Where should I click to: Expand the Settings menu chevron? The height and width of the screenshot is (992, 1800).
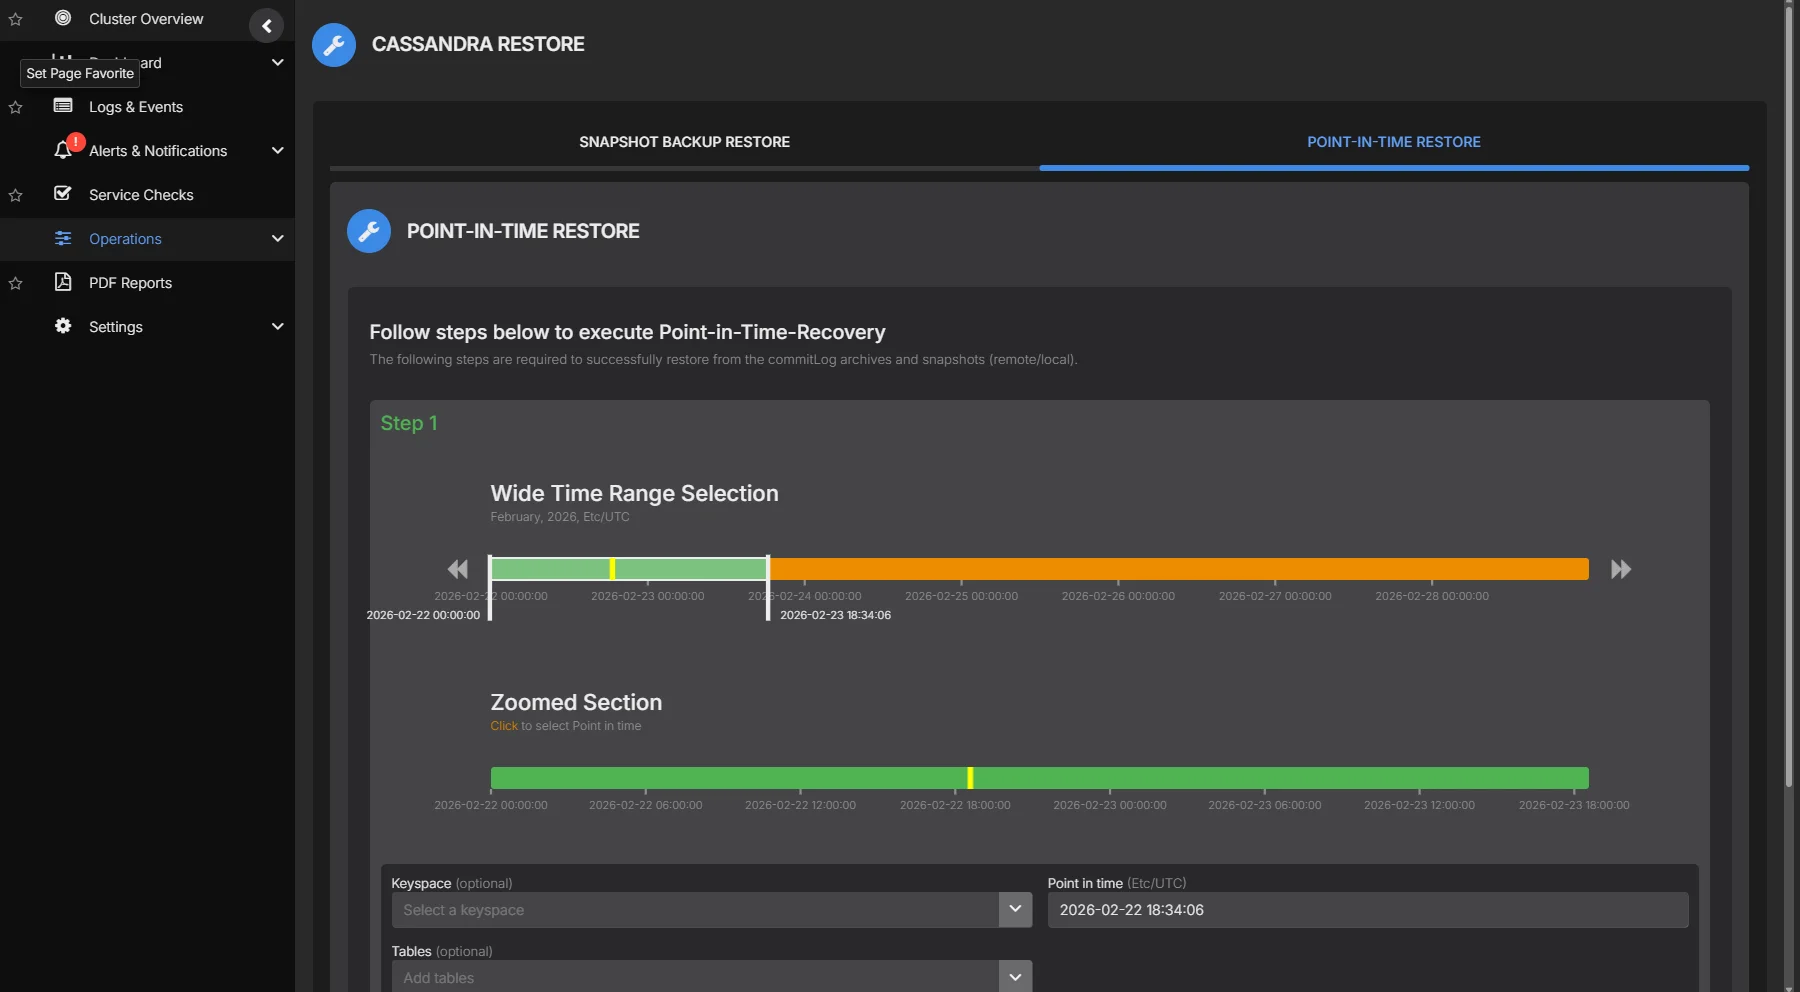(x=277, y=326)
